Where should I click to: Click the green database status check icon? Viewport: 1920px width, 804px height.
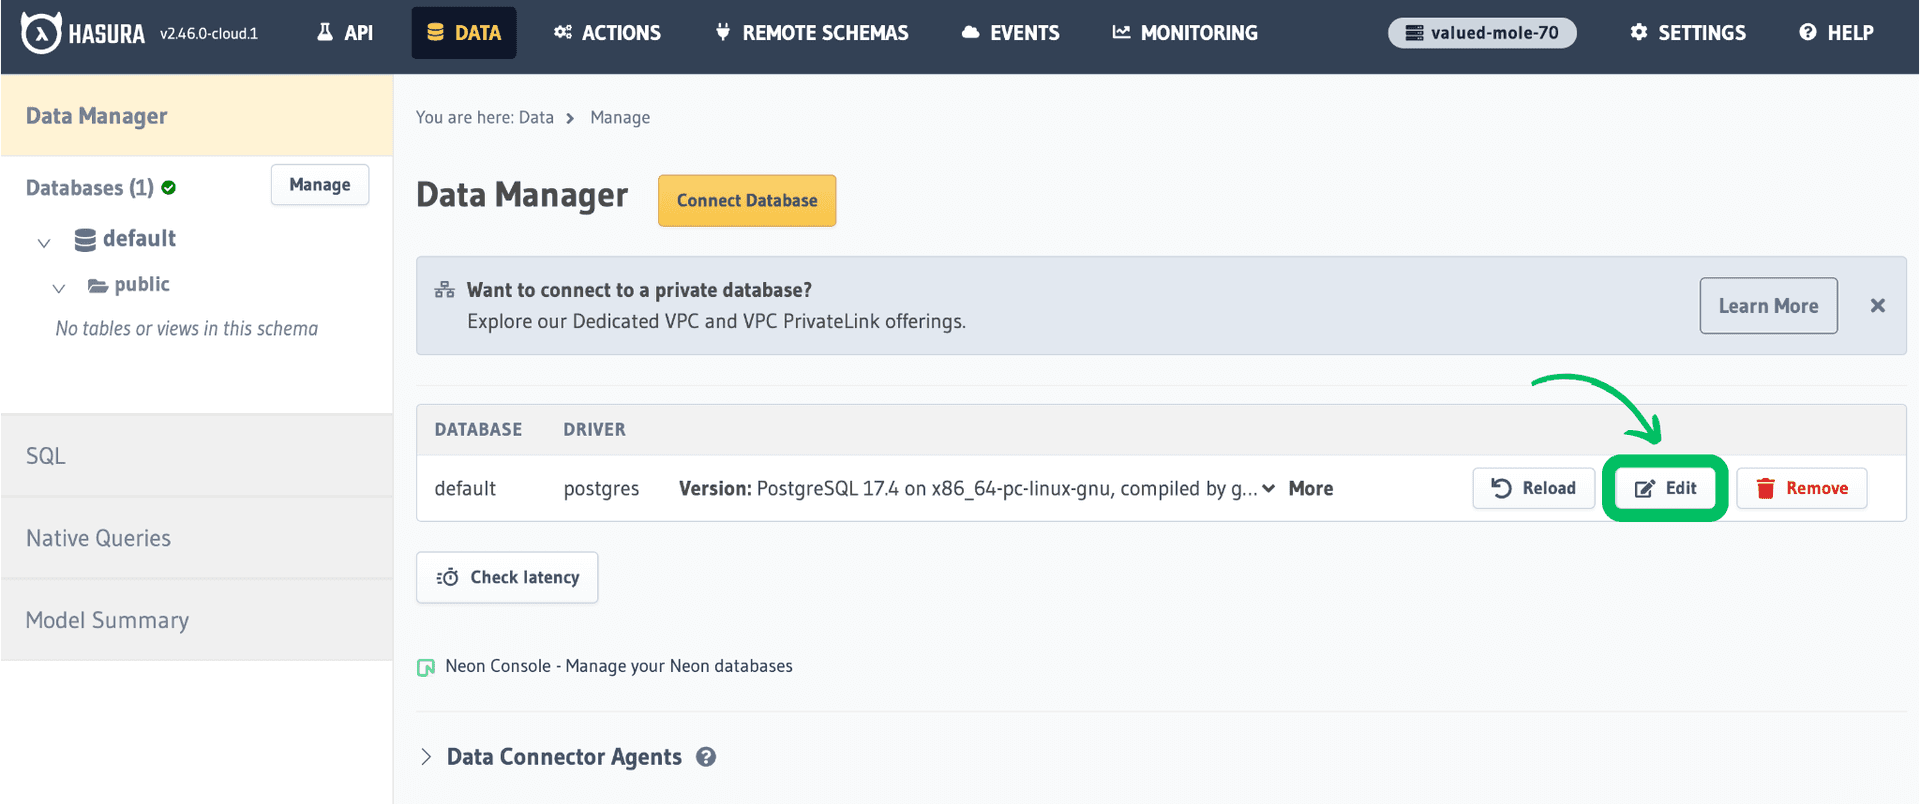[169, 188]
